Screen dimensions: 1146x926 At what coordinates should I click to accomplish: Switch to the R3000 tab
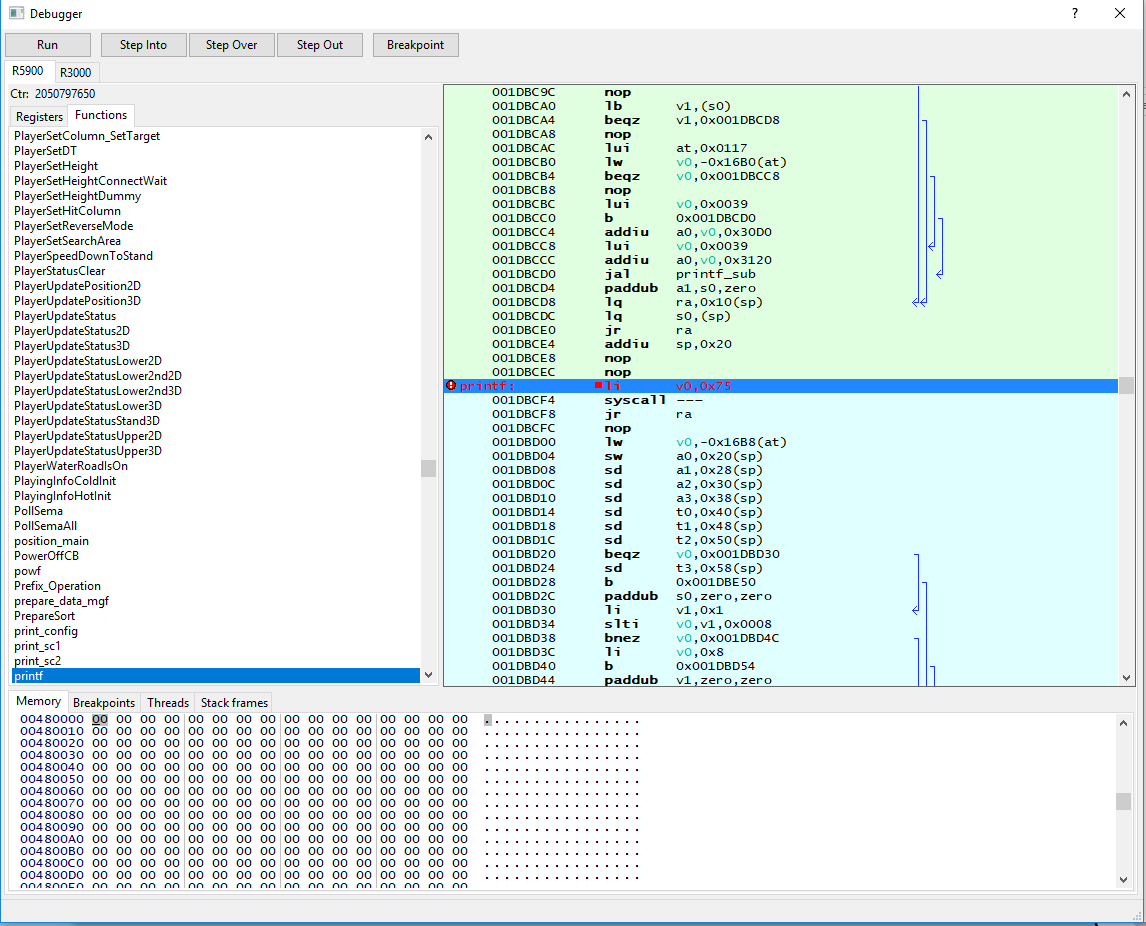[76, 72]
